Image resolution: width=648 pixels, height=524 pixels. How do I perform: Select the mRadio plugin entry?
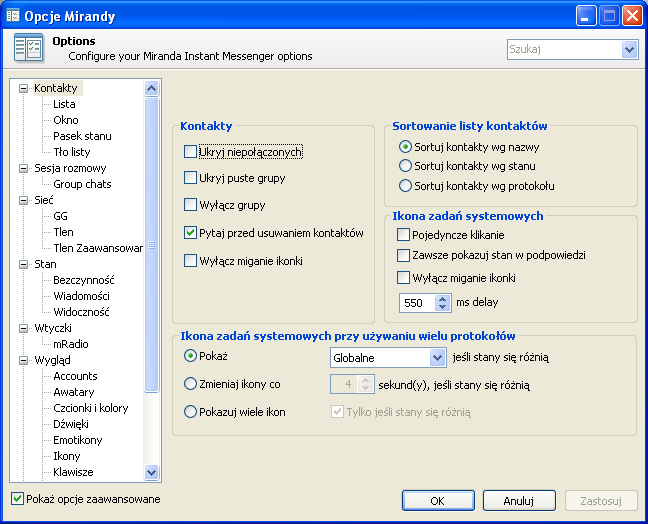click(x=71, y=344)
